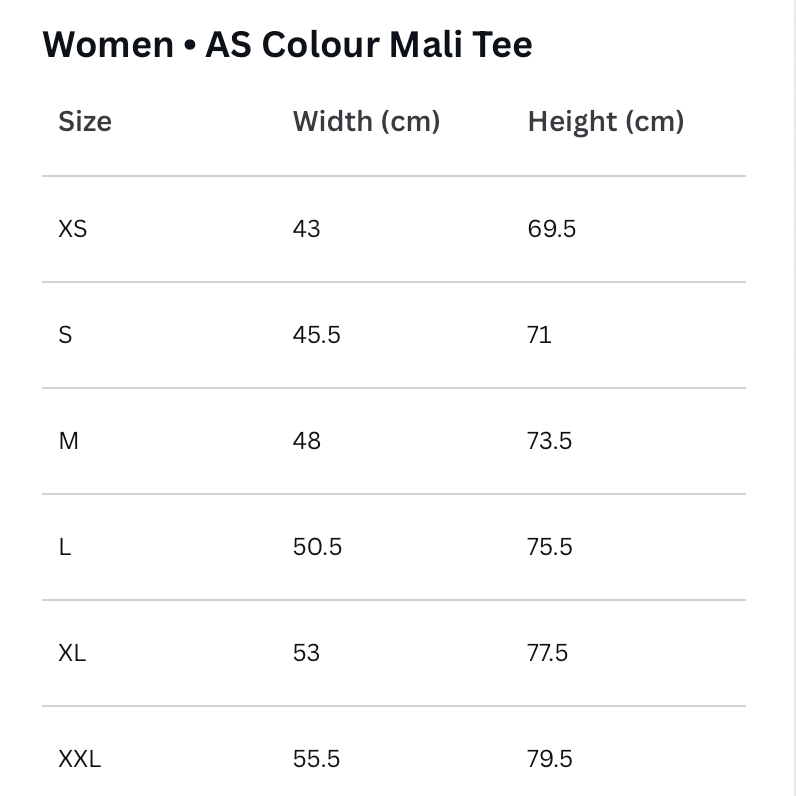This screenshot has height=796, width=796.
Task: Select the 69.5 height value
Action: point(551,229)
